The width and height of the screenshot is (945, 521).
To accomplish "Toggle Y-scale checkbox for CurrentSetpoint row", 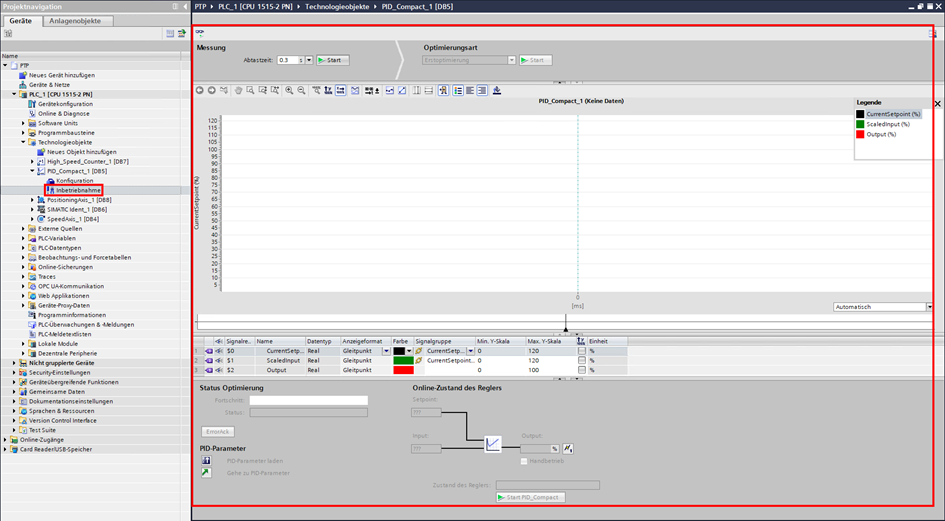I will (582, 351).
